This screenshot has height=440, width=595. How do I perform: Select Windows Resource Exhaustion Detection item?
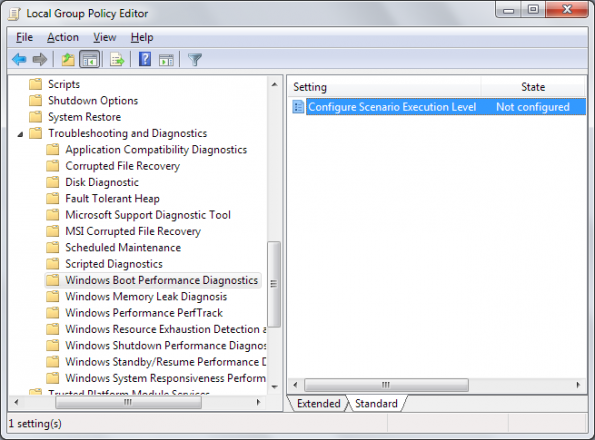pos(165,329)
